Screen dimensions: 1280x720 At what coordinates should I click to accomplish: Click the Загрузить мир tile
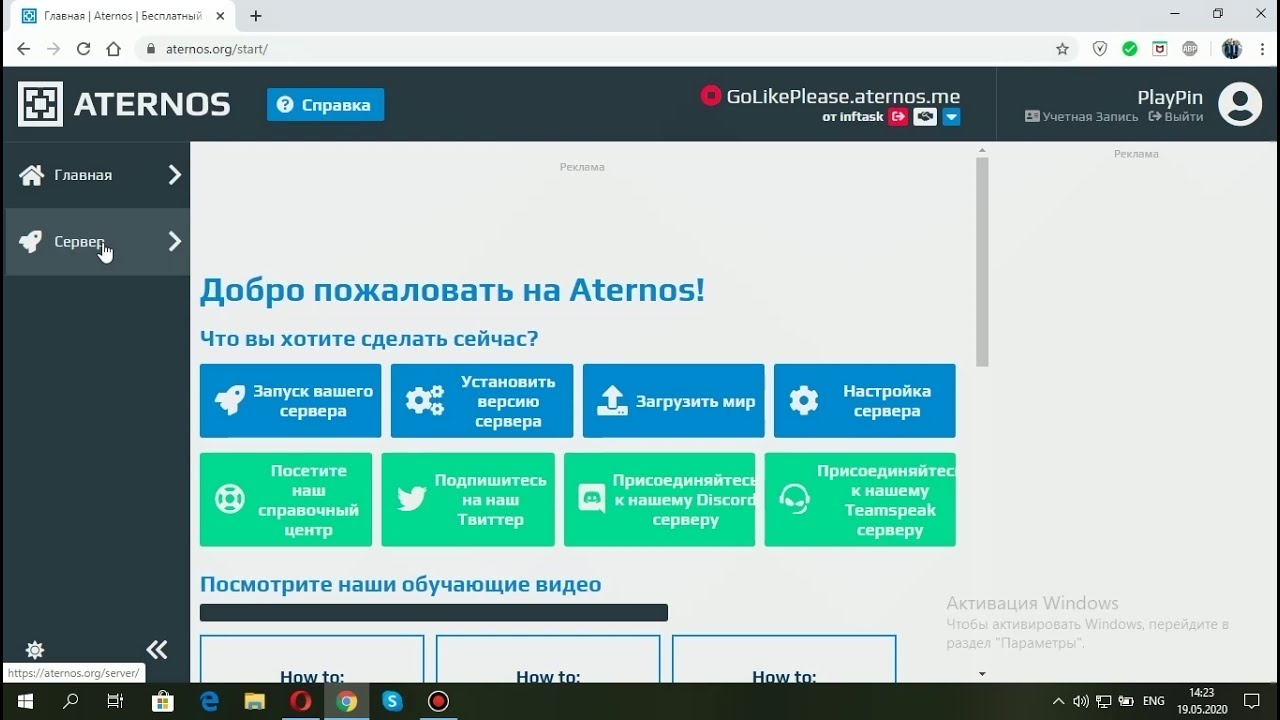point(673,401)
